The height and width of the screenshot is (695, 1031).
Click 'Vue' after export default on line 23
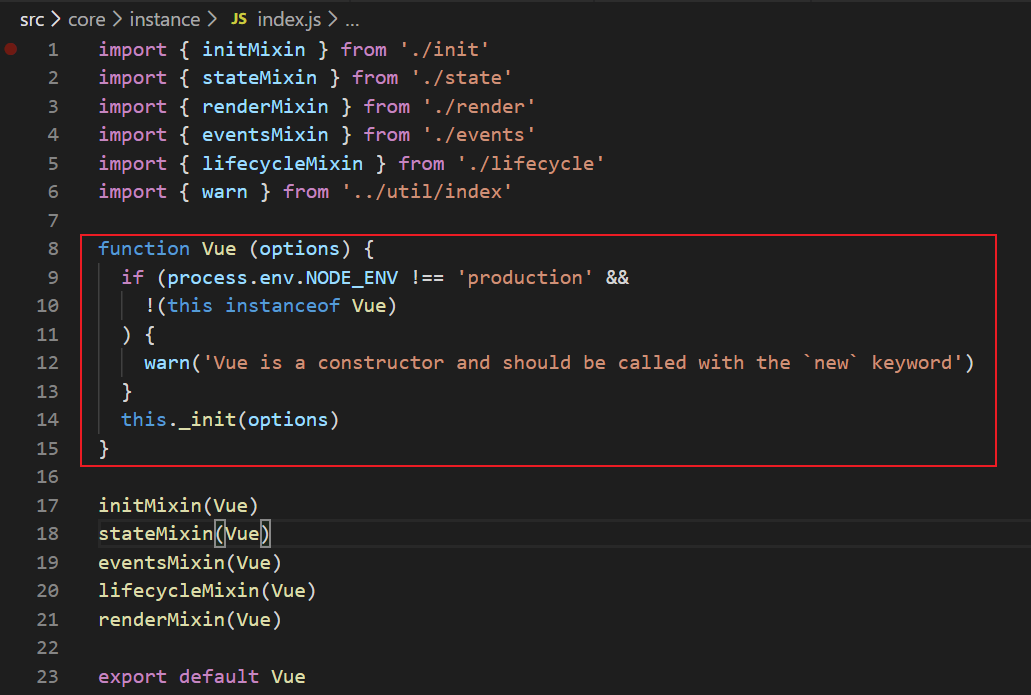pyautogui.click(x=289, y=677)
